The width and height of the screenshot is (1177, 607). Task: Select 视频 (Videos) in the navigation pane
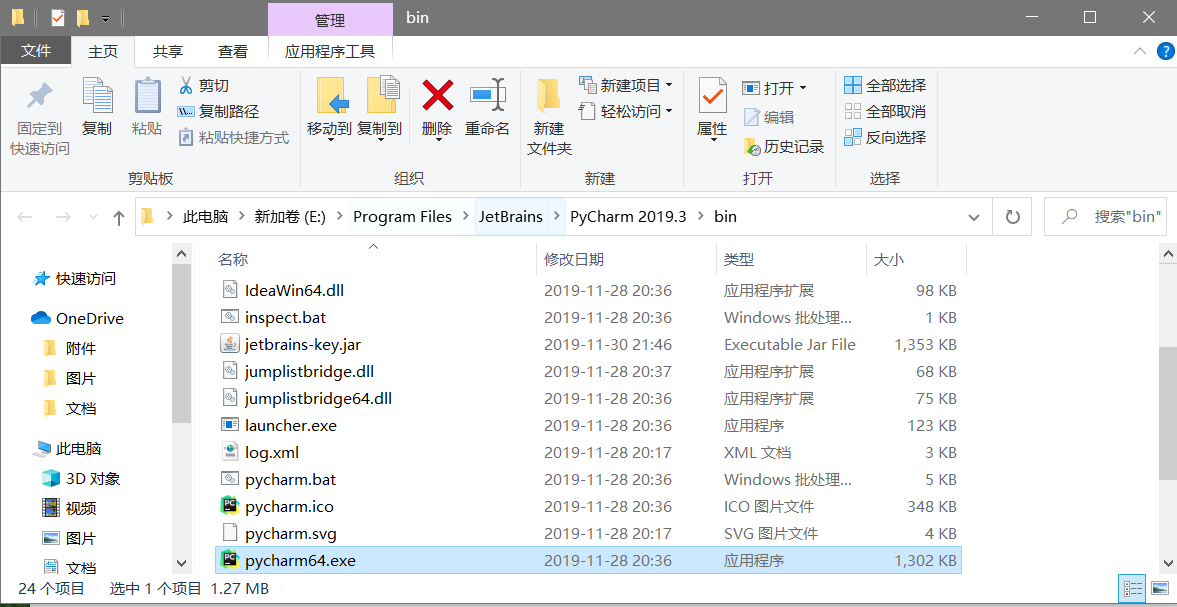tap(70, 509)
